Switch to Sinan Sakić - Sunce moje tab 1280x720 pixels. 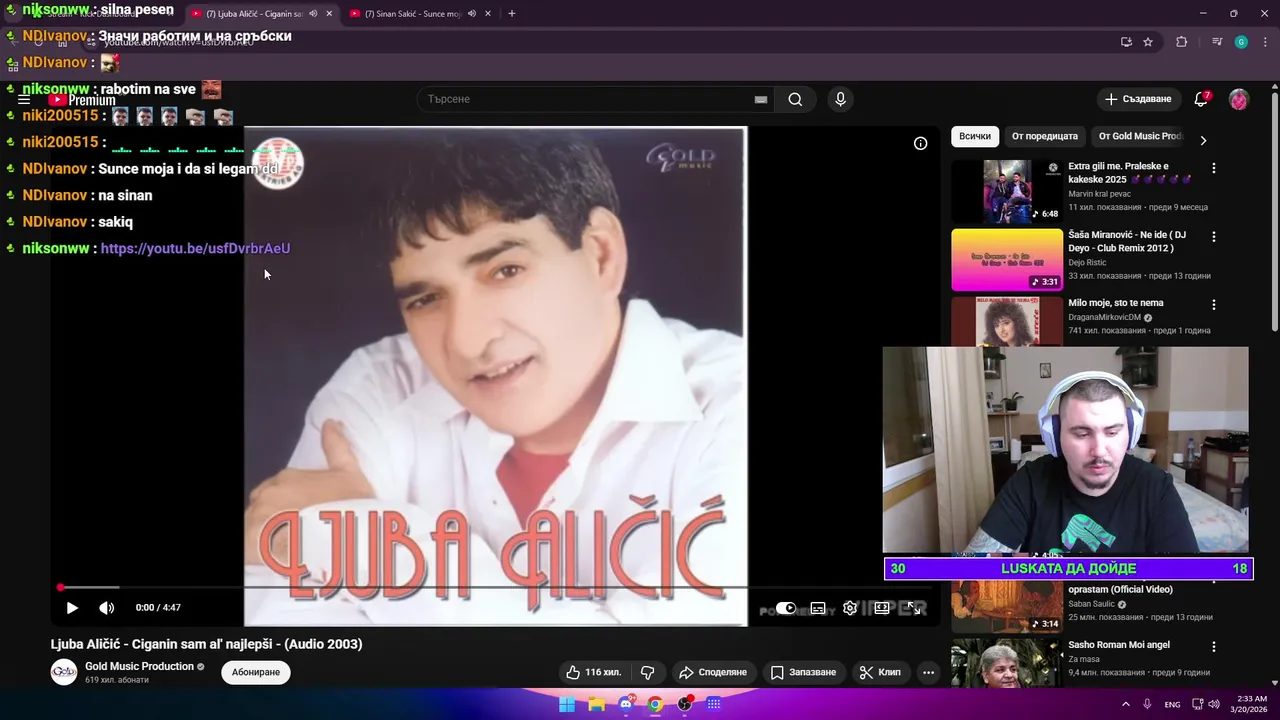pyautogui.click(x=415, y=14)
